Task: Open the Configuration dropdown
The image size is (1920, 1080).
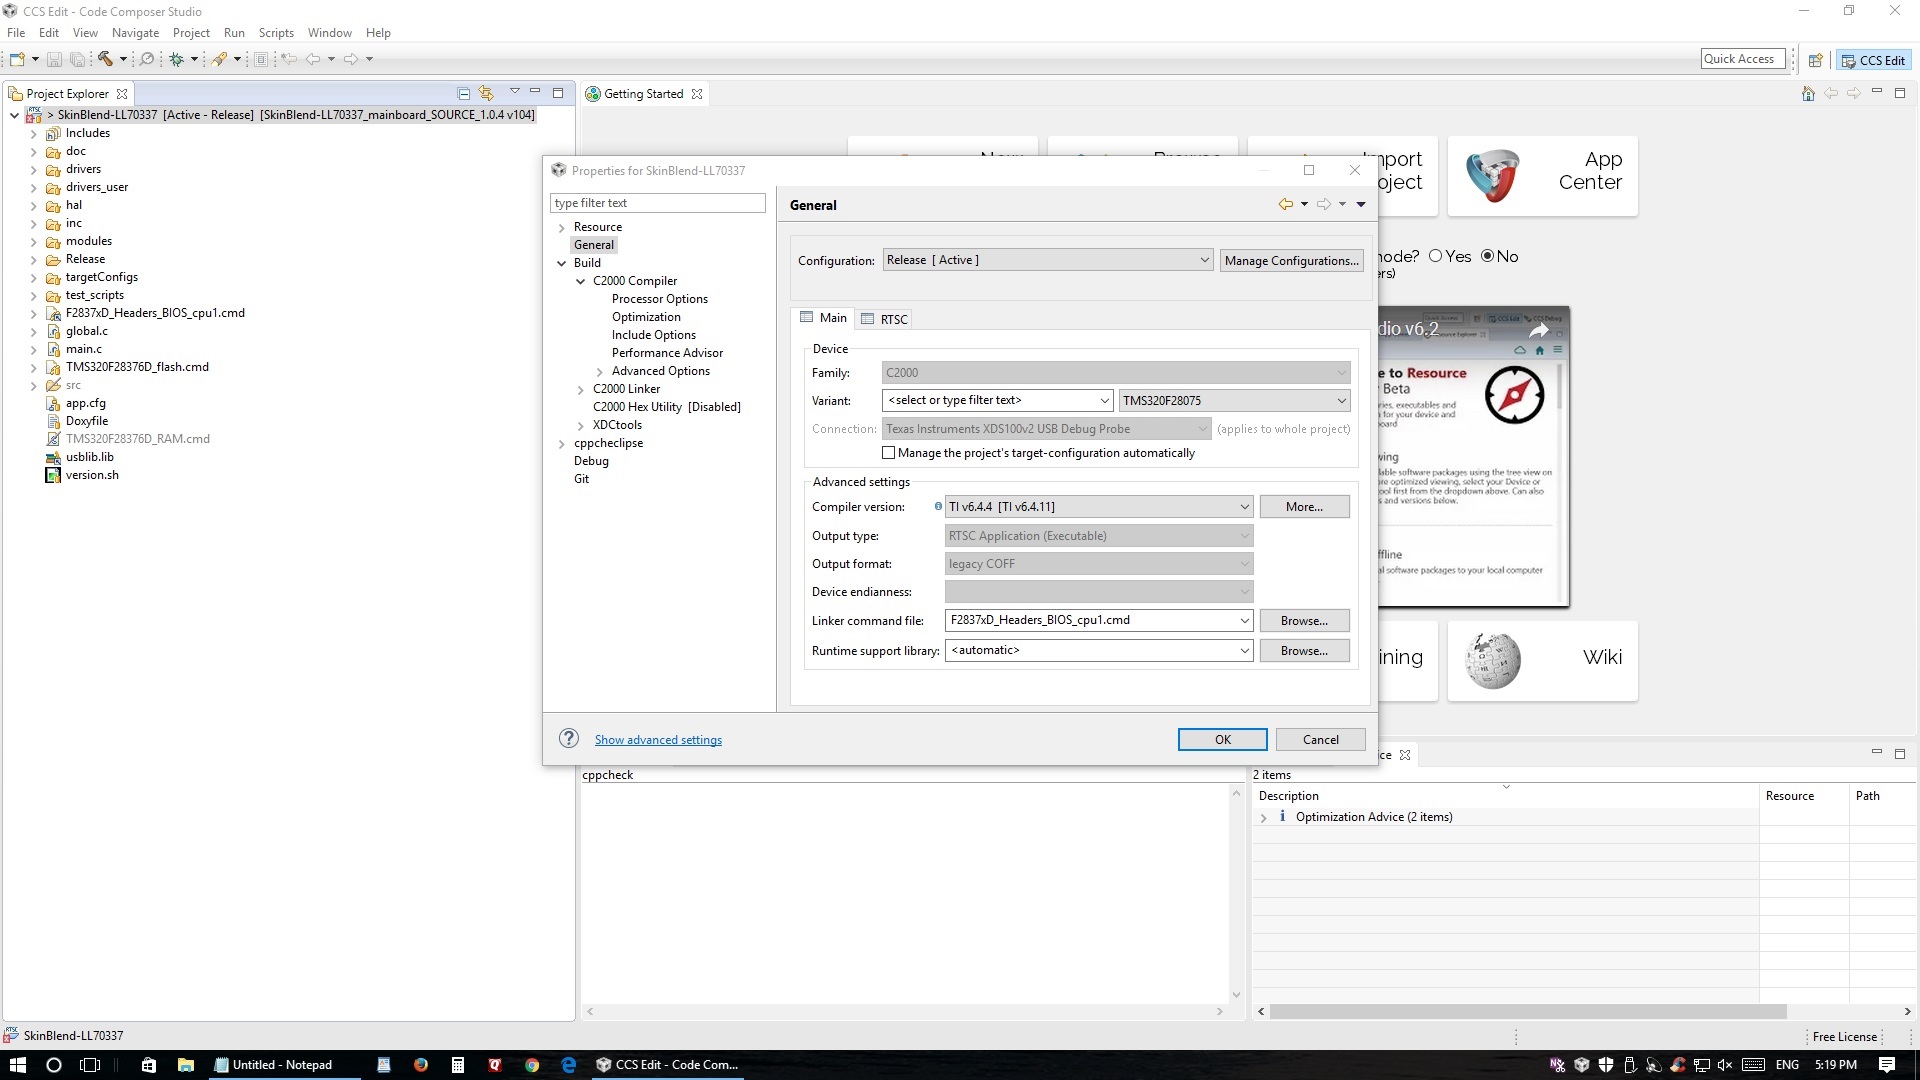Action: (x=1048, y=260)
